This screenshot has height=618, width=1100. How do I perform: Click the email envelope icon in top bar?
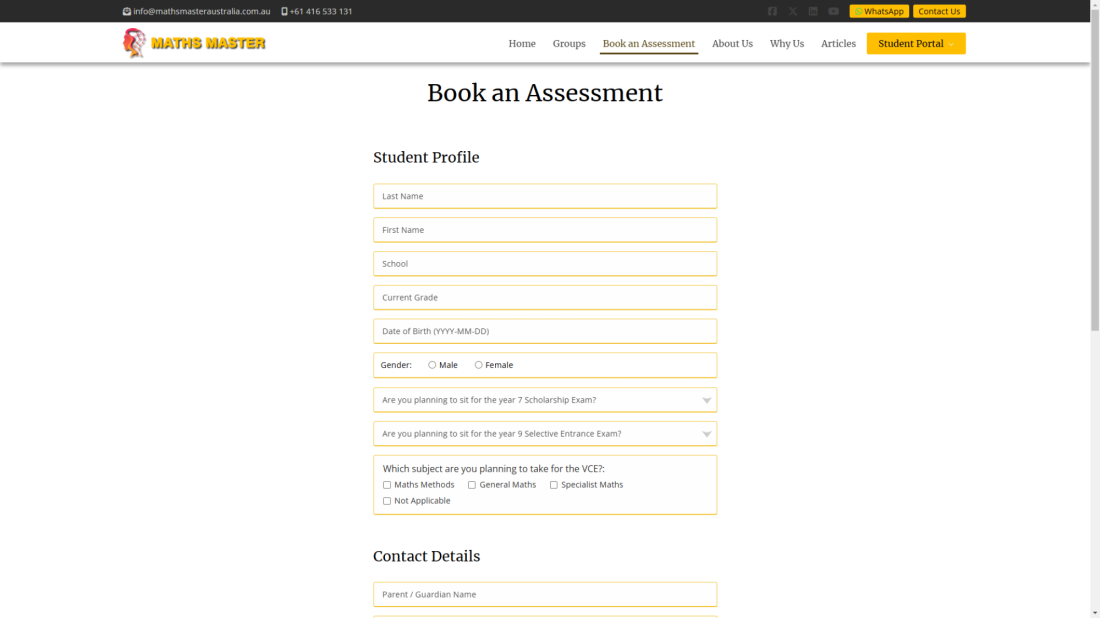pyautogui.click(x=127, y=11)
